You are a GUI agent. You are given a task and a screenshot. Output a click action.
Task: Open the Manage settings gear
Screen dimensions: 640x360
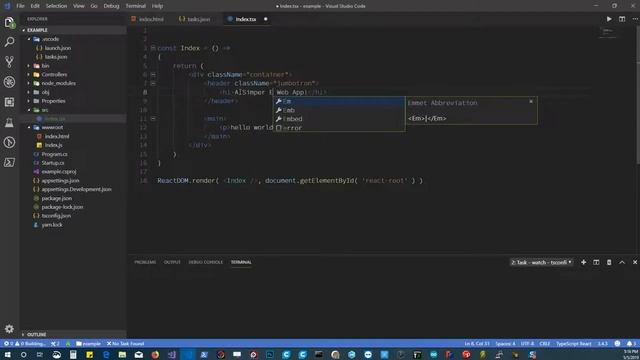(x=9, y=329)
